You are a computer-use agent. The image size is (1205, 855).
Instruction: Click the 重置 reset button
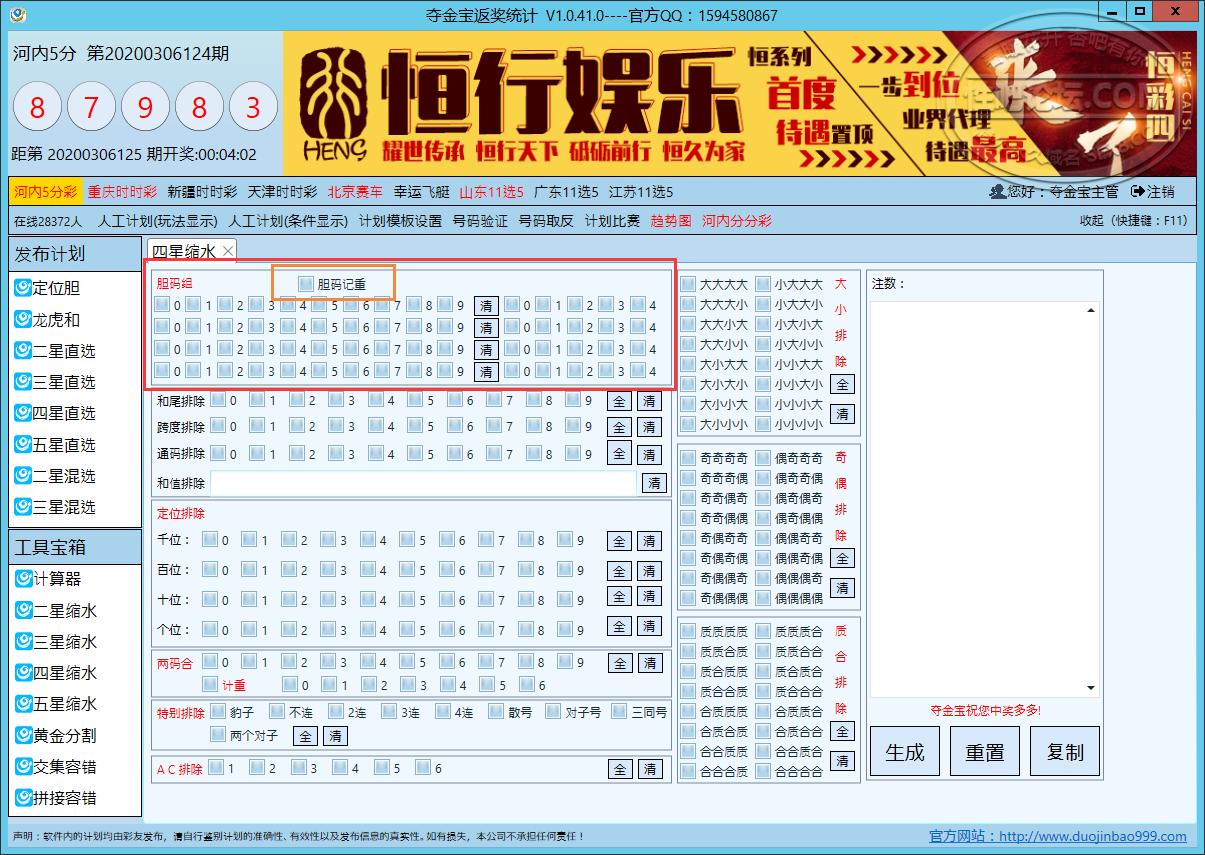(985, 752)
